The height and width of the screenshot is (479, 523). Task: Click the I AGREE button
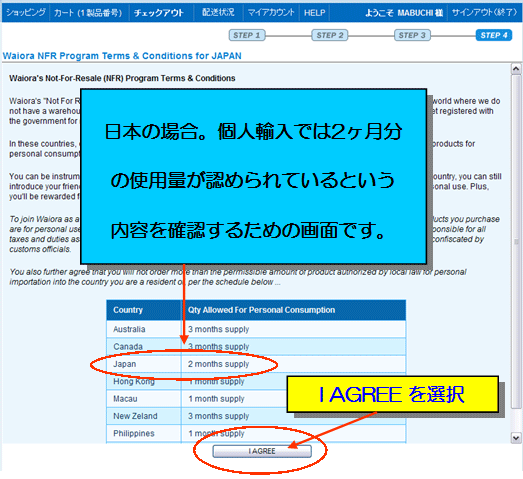point(262,451)
